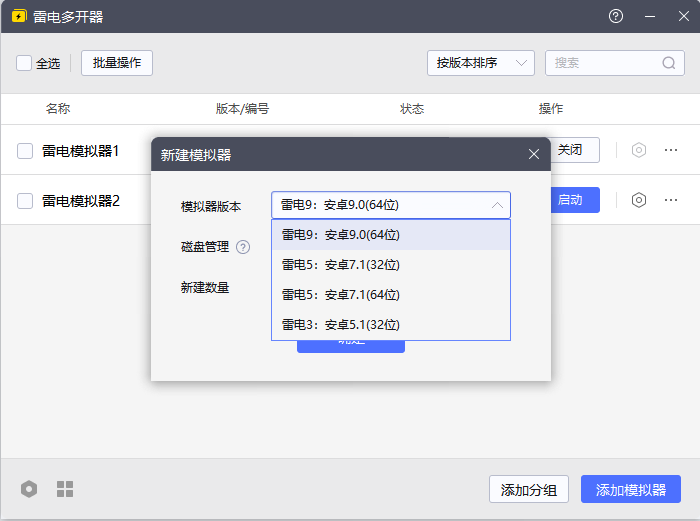Click the bottom-left hexagon settings icon

click(30, 489)
